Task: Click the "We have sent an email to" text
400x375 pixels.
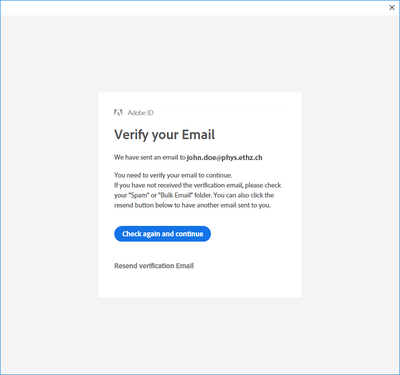Action: click(x=150, y=157)
